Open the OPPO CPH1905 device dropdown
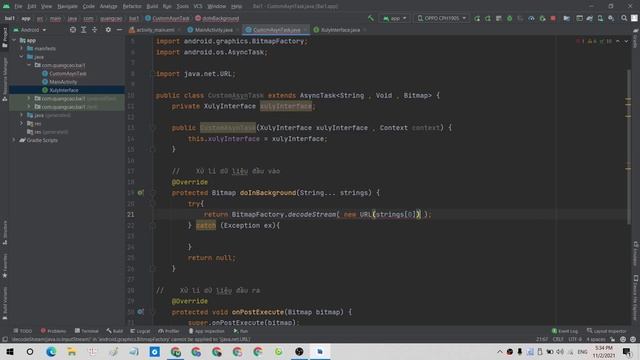640x360 pixels. [x=441, y=18]
